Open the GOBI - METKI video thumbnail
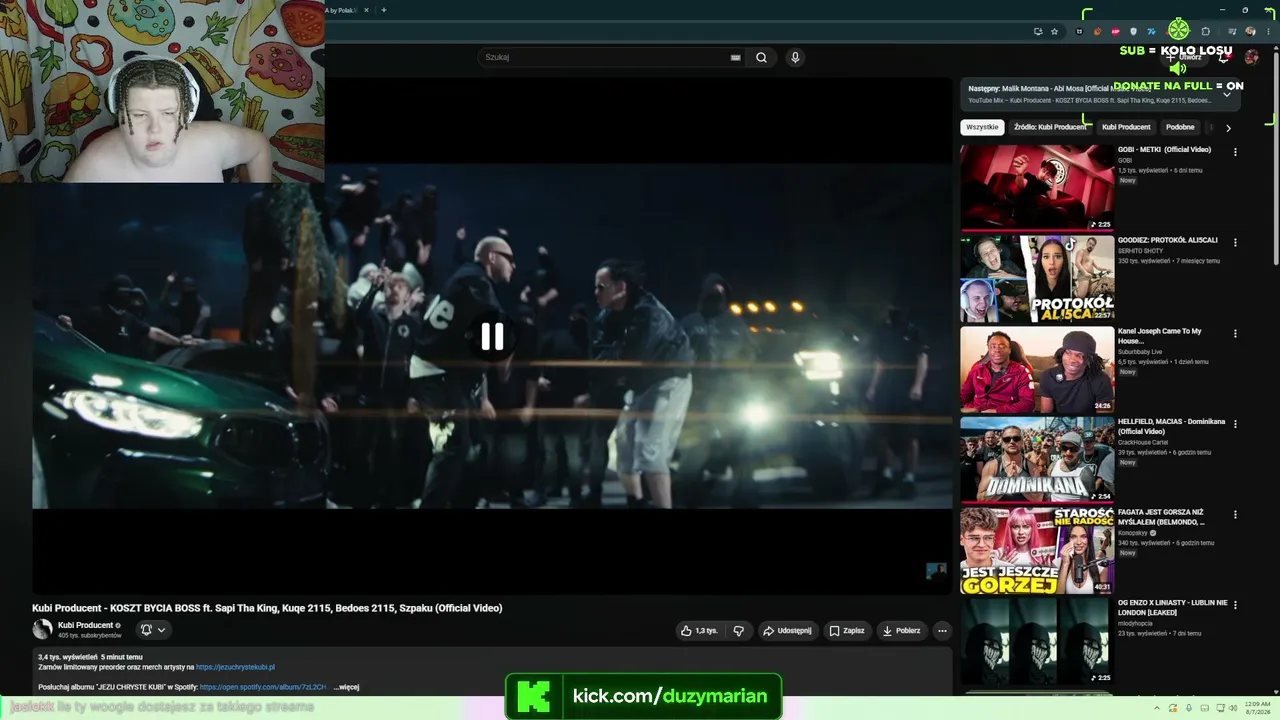The width and height of the screenshot is (1280, 720). point(1037,188)
